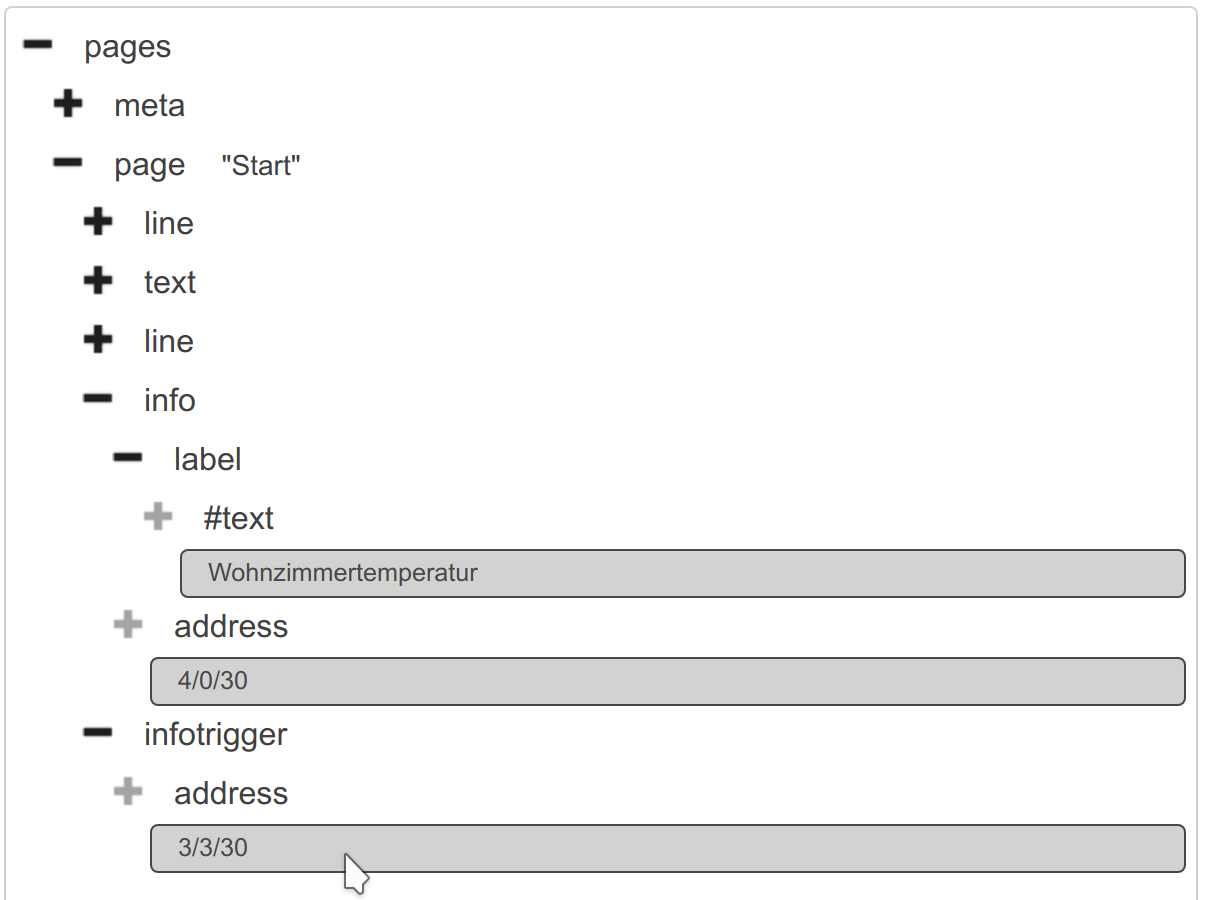Screen dimensions: 1210x900
Task: Select the pages root label
Action: click(128, 47)
